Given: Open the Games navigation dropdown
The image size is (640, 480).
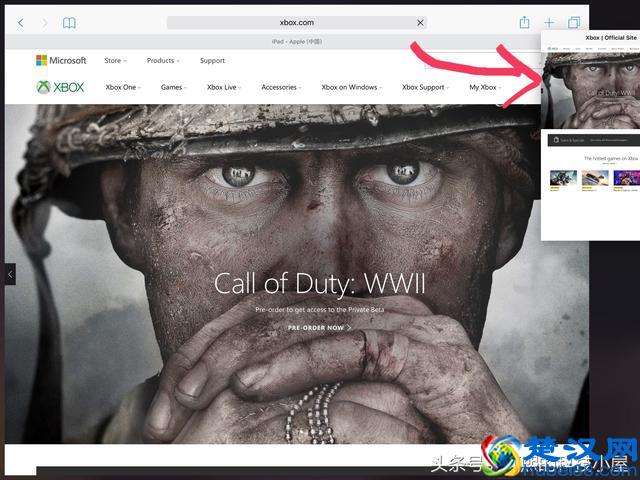Looking at the screenshot, I should point(174,87).
